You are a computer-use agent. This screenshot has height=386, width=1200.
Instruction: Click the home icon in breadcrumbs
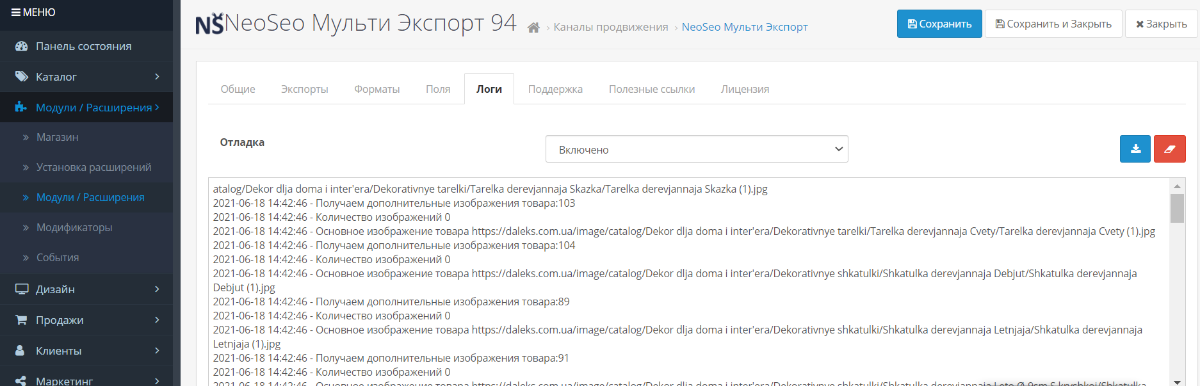point(535,27)
